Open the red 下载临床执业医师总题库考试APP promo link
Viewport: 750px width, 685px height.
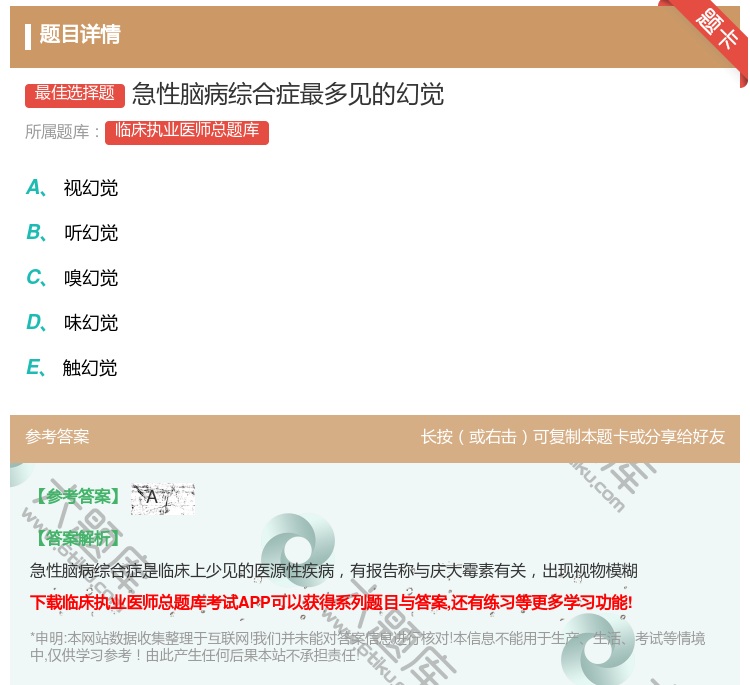[331, 602]
